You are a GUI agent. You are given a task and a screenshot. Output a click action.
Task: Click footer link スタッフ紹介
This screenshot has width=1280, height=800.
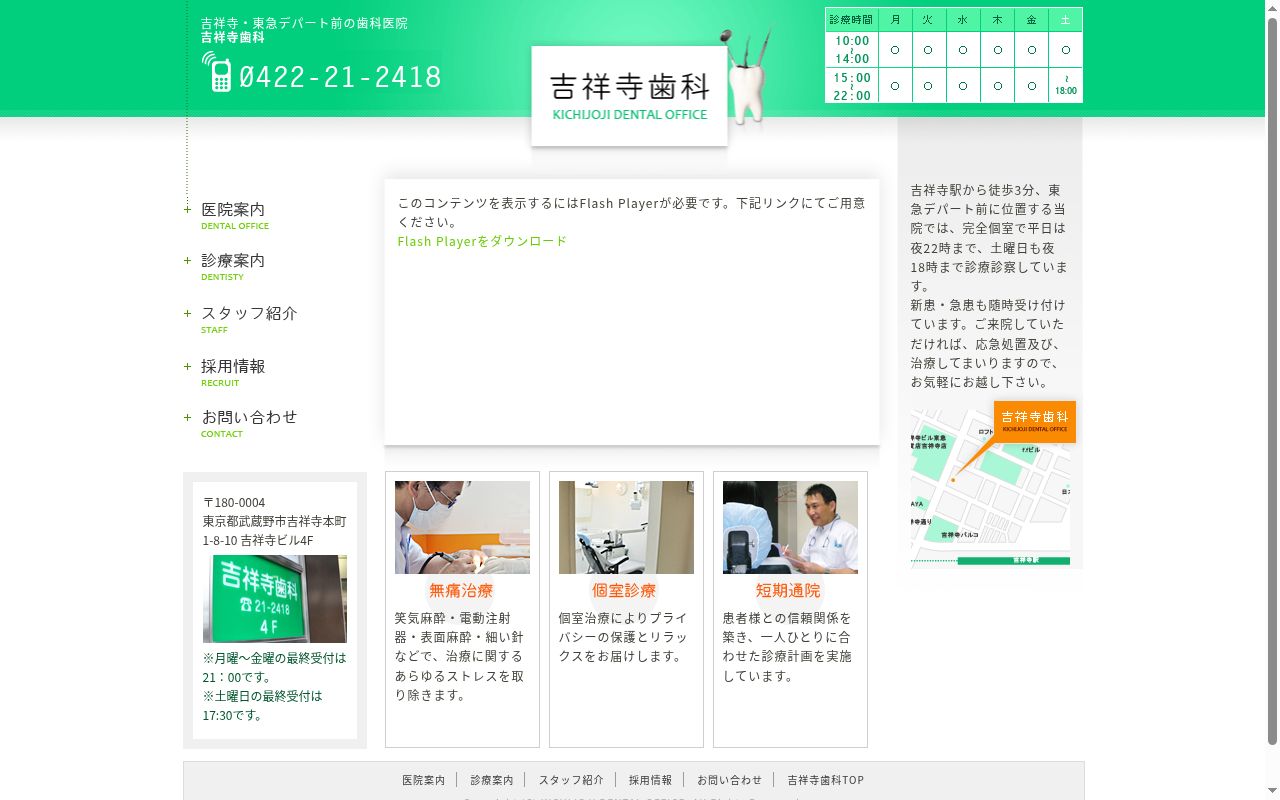[x=571, y=780]
